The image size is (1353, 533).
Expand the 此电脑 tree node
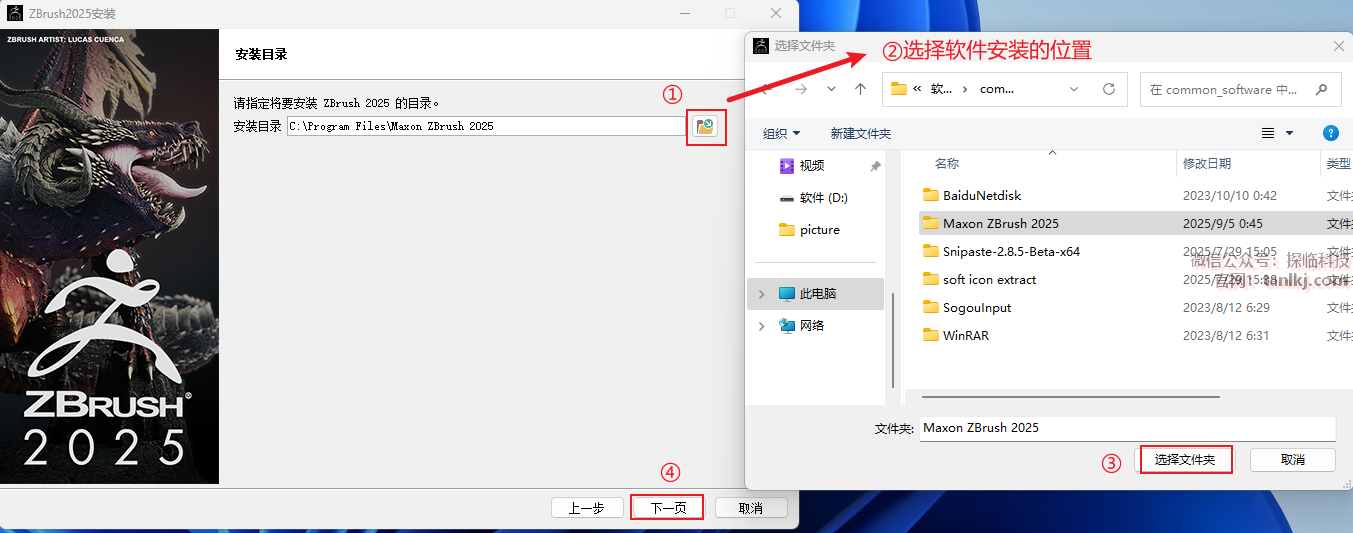click(761, 294)
